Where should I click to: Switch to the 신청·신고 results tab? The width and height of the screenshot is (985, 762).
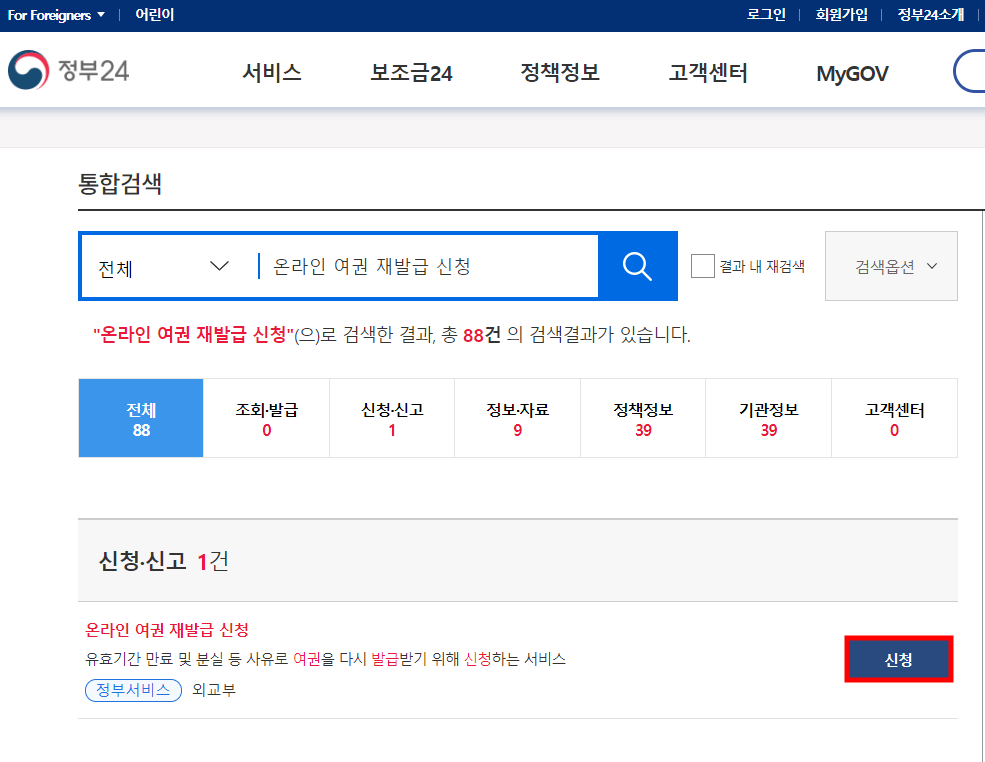391,418
